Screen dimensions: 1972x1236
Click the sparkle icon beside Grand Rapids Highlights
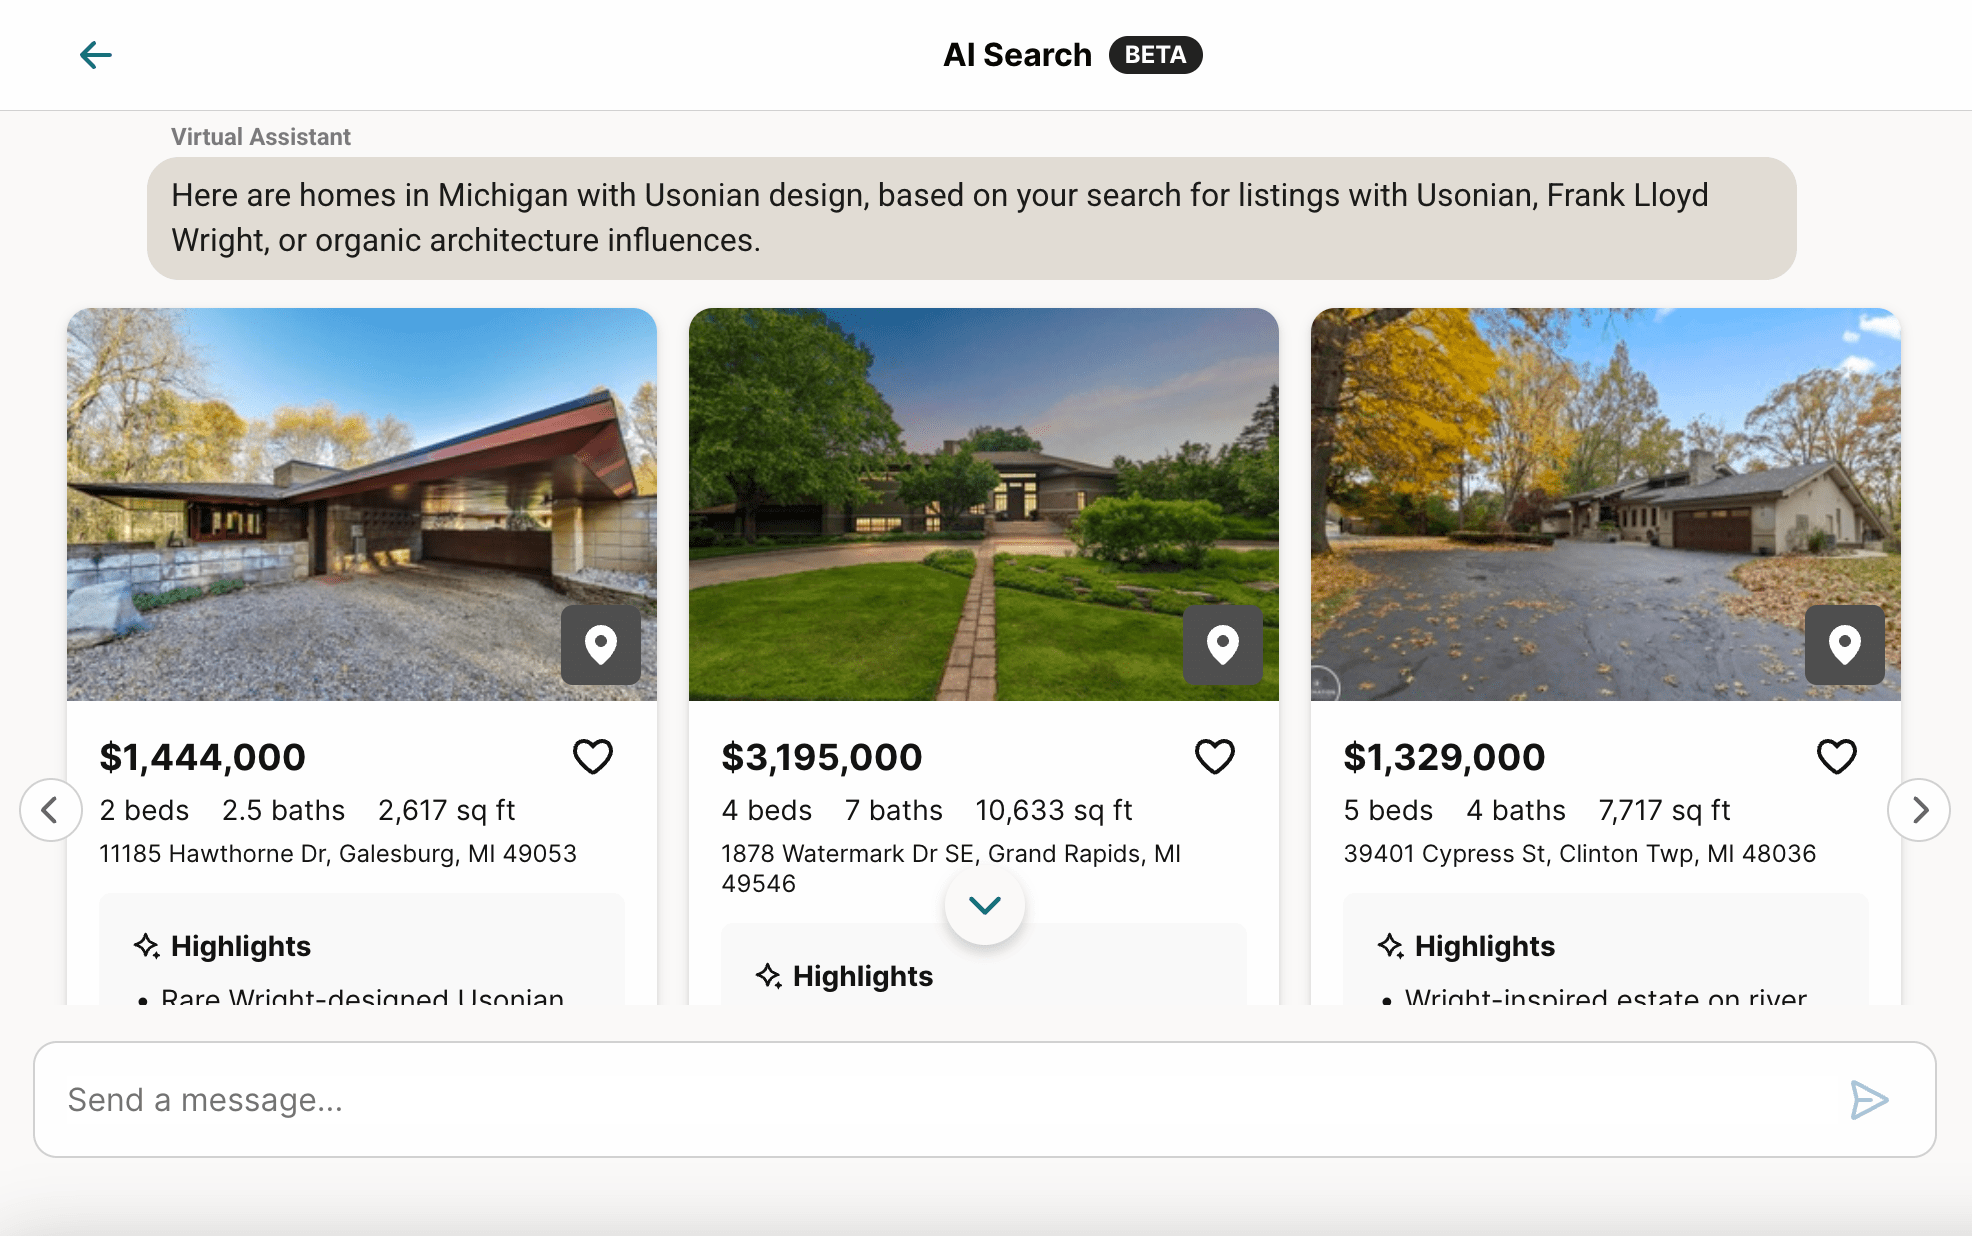769,976
